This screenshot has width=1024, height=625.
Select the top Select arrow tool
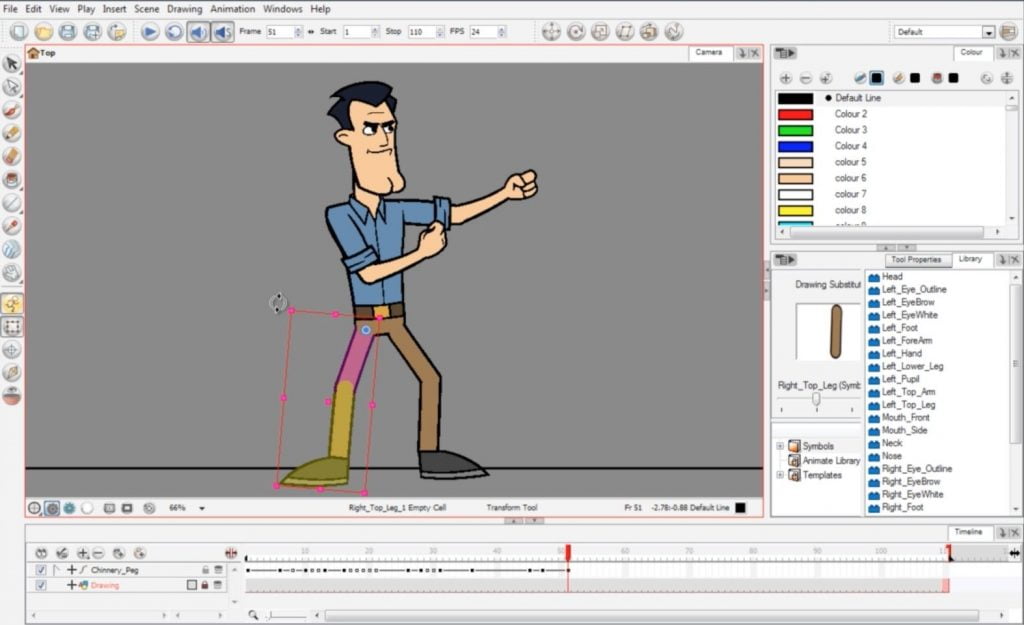(11, 62)
